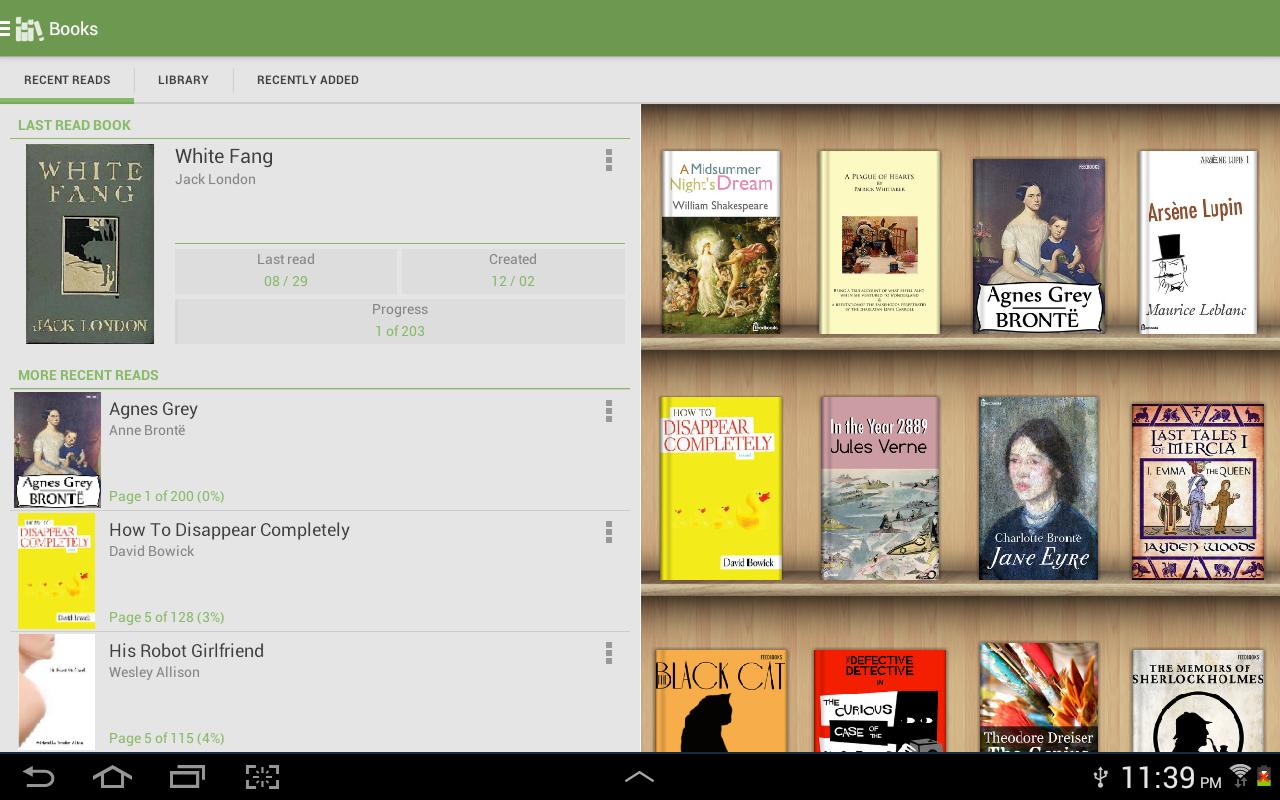Expand the Last read date field
The height and width of the screenshot is (800, 1280).
(286, 270)
